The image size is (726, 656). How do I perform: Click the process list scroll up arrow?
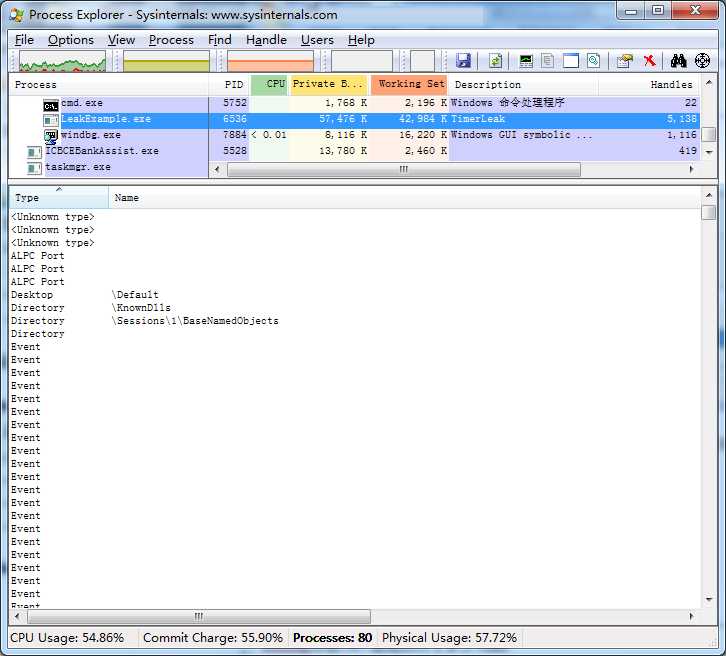point(709,83)
